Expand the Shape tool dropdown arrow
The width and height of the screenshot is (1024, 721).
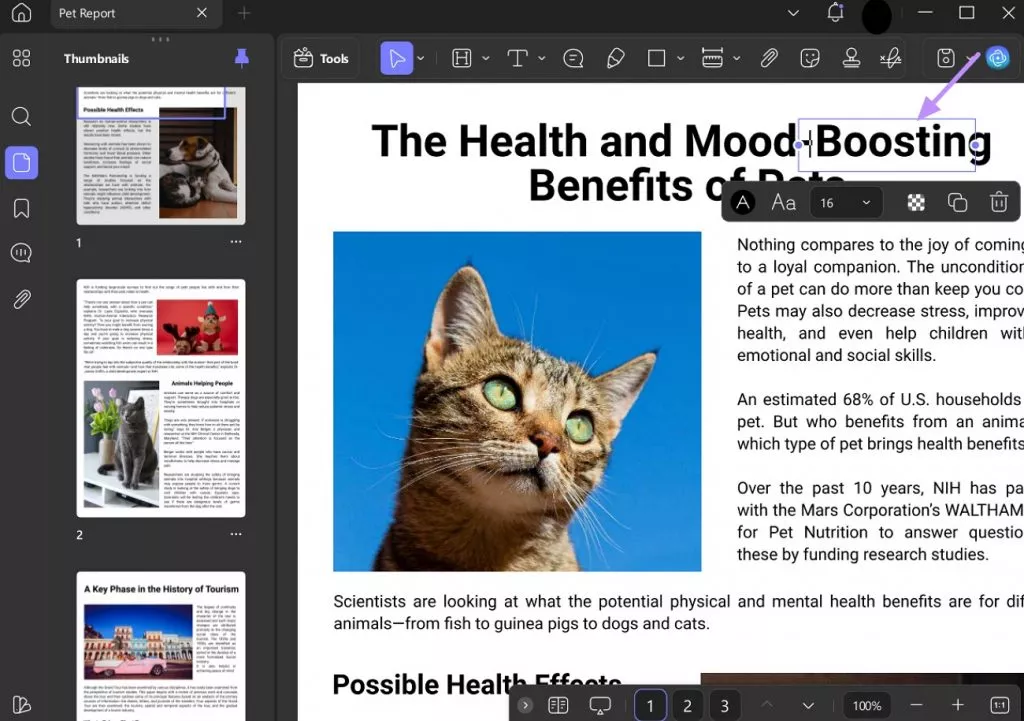[680, 58]
